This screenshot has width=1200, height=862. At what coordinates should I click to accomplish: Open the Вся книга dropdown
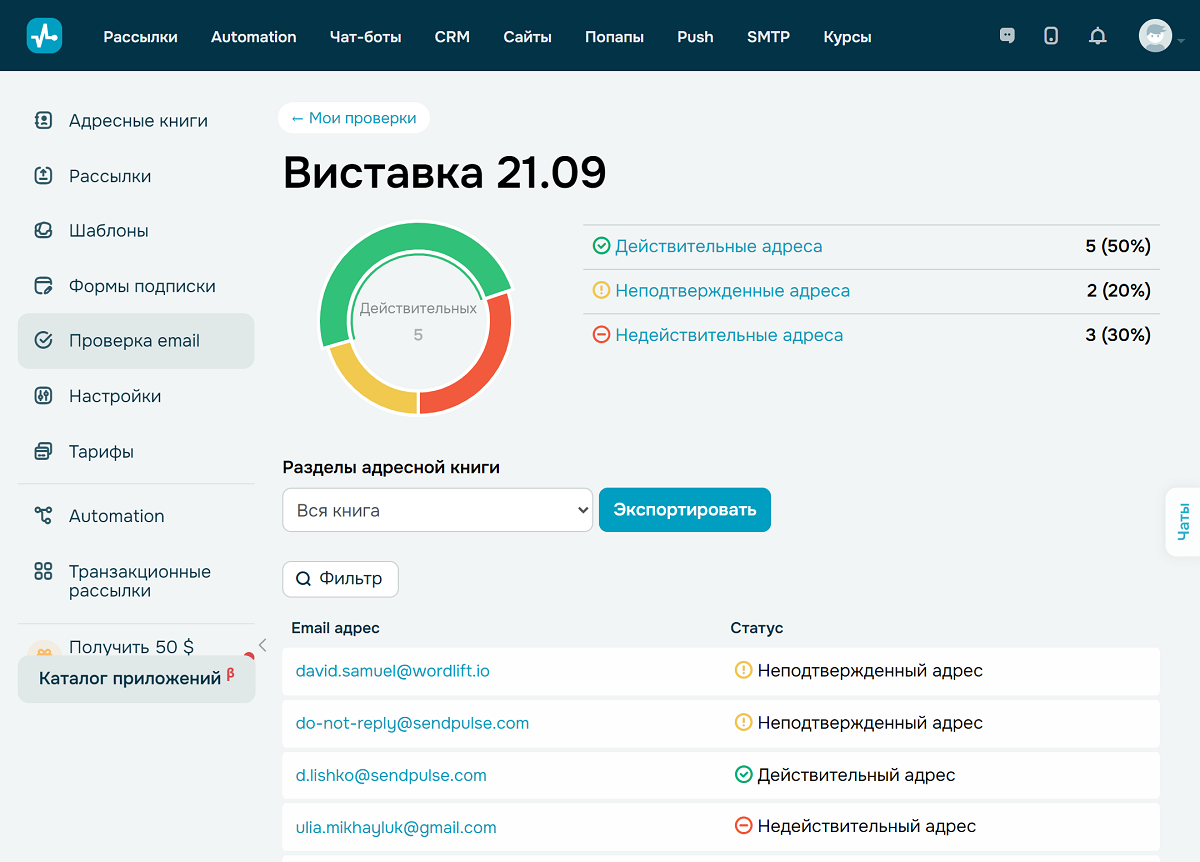437,509
